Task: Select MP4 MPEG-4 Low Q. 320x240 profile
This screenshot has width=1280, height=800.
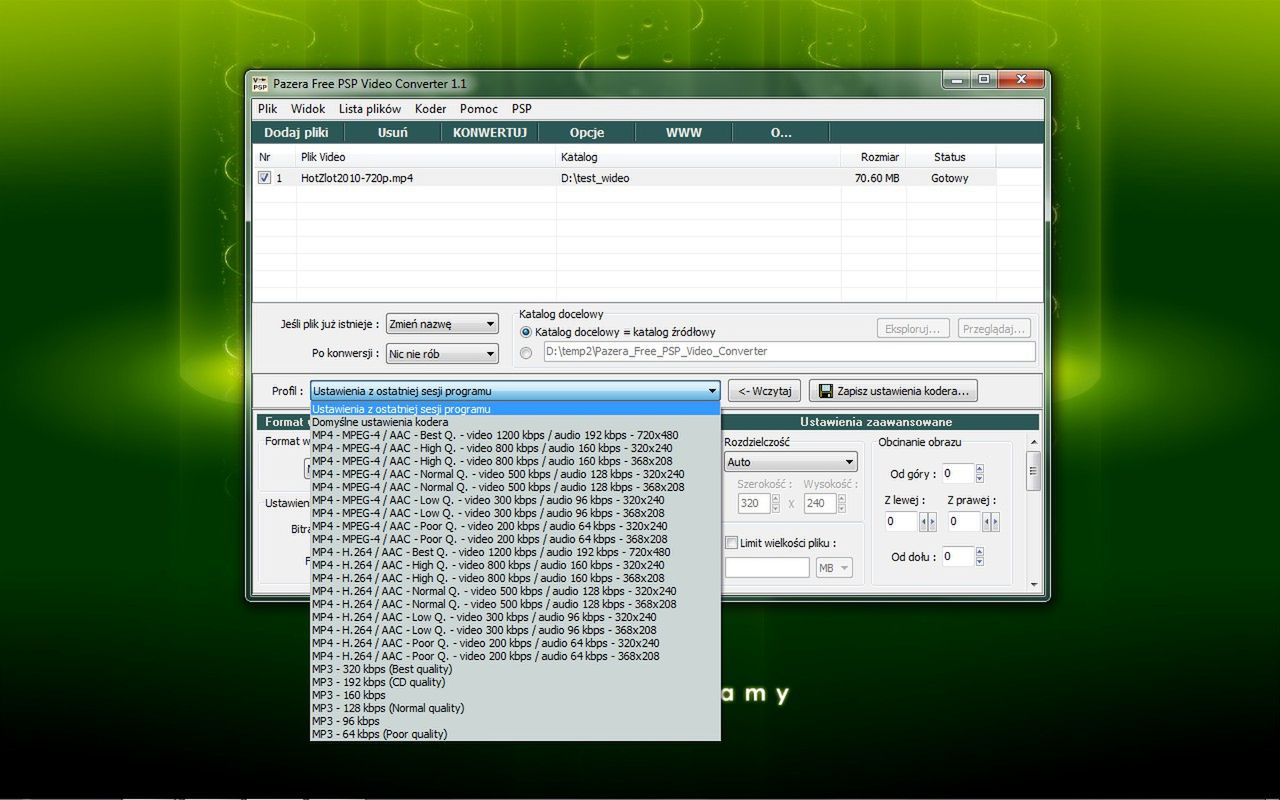Action: (x=515, y=500)
